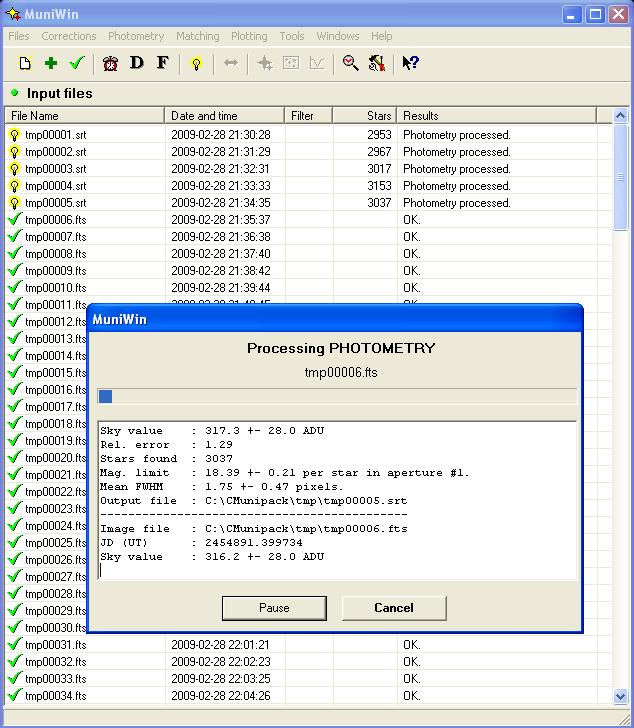Open the Files menu
Viewport: 634px width, 728px height.
19,36
